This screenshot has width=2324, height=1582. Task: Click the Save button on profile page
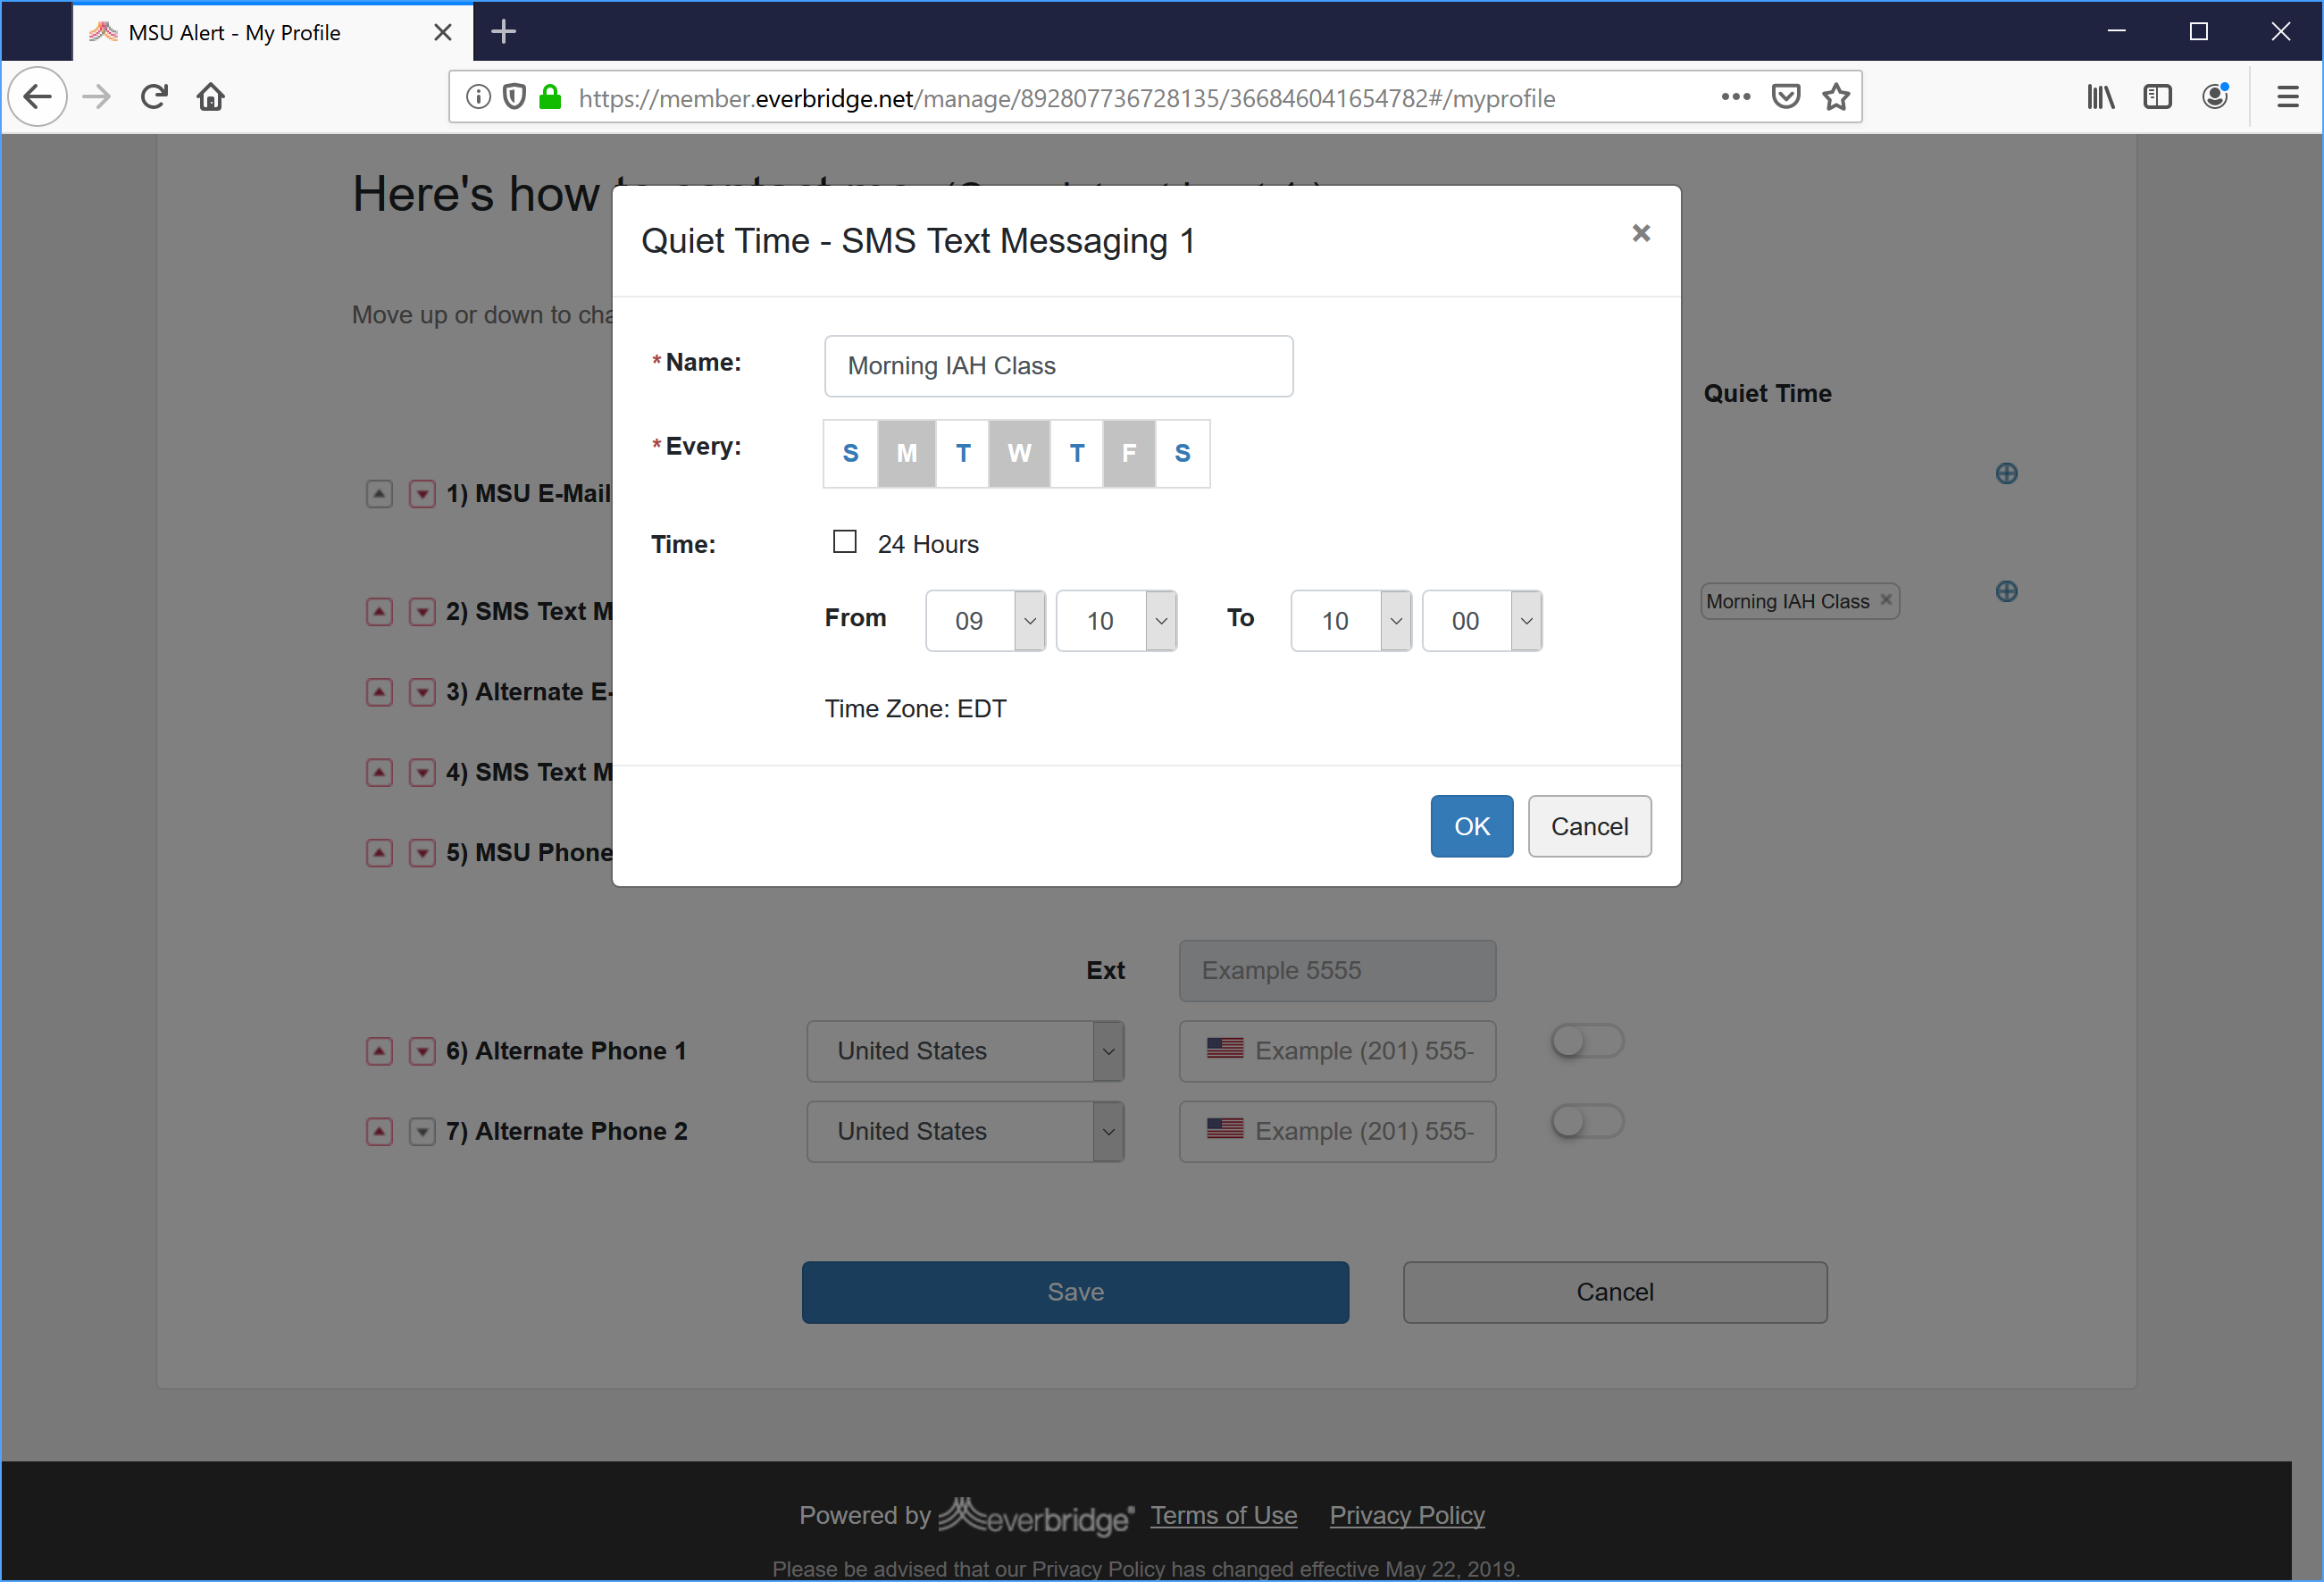click(x=1075, y=1292)
